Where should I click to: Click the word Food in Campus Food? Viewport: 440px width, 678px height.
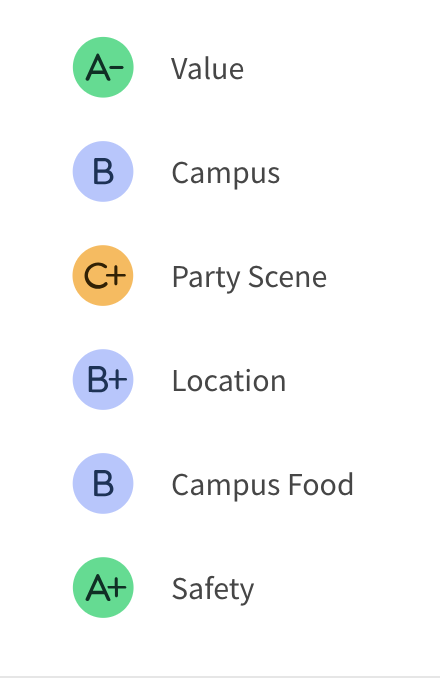pyautogui.click(x=321, y=484)
